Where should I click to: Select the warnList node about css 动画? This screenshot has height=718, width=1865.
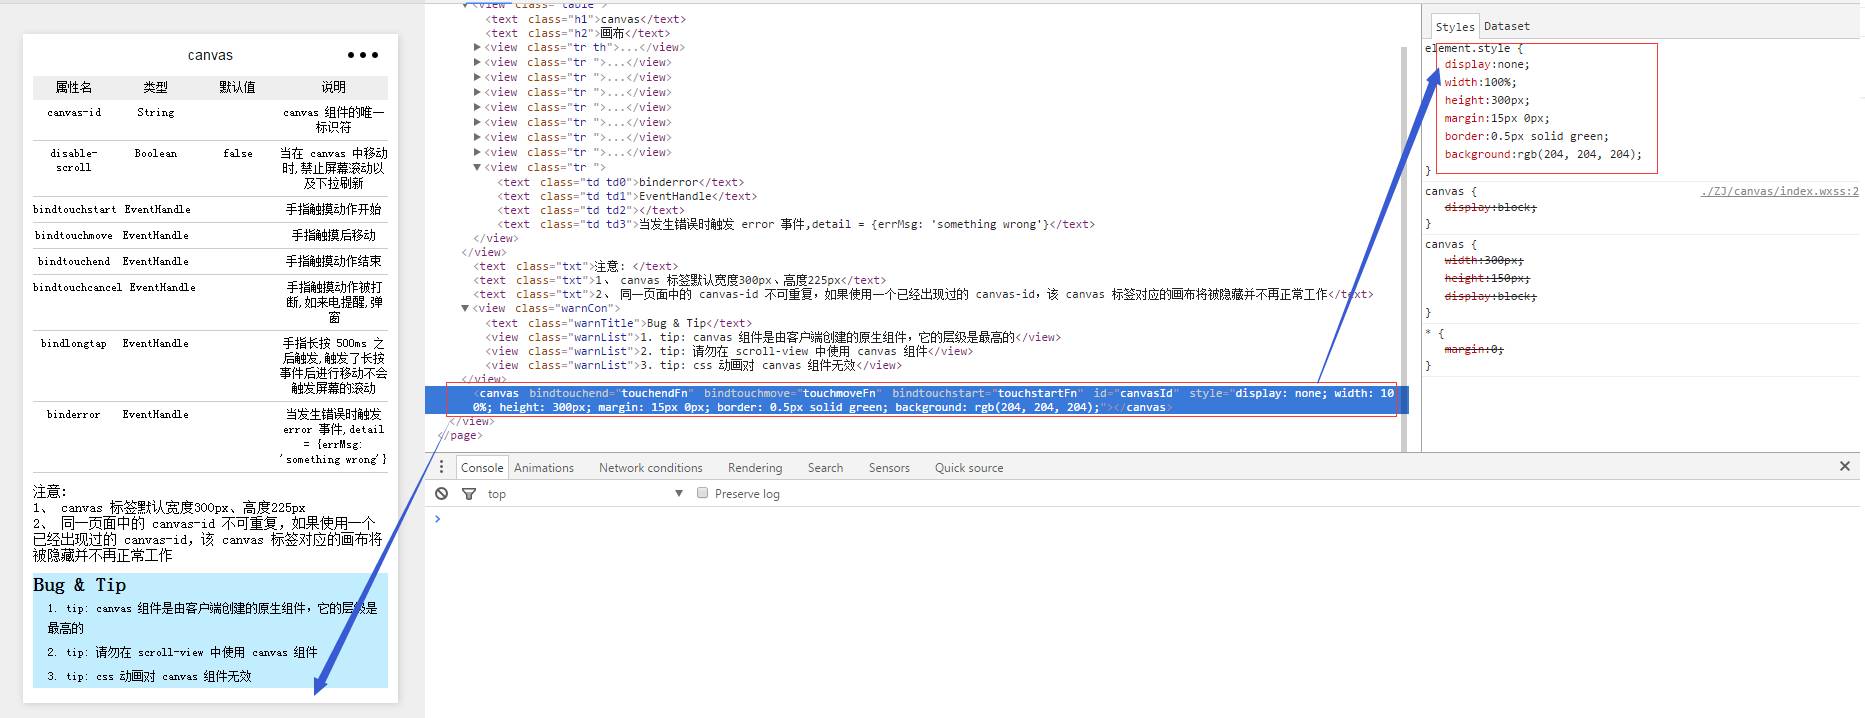tap(694, 365)
